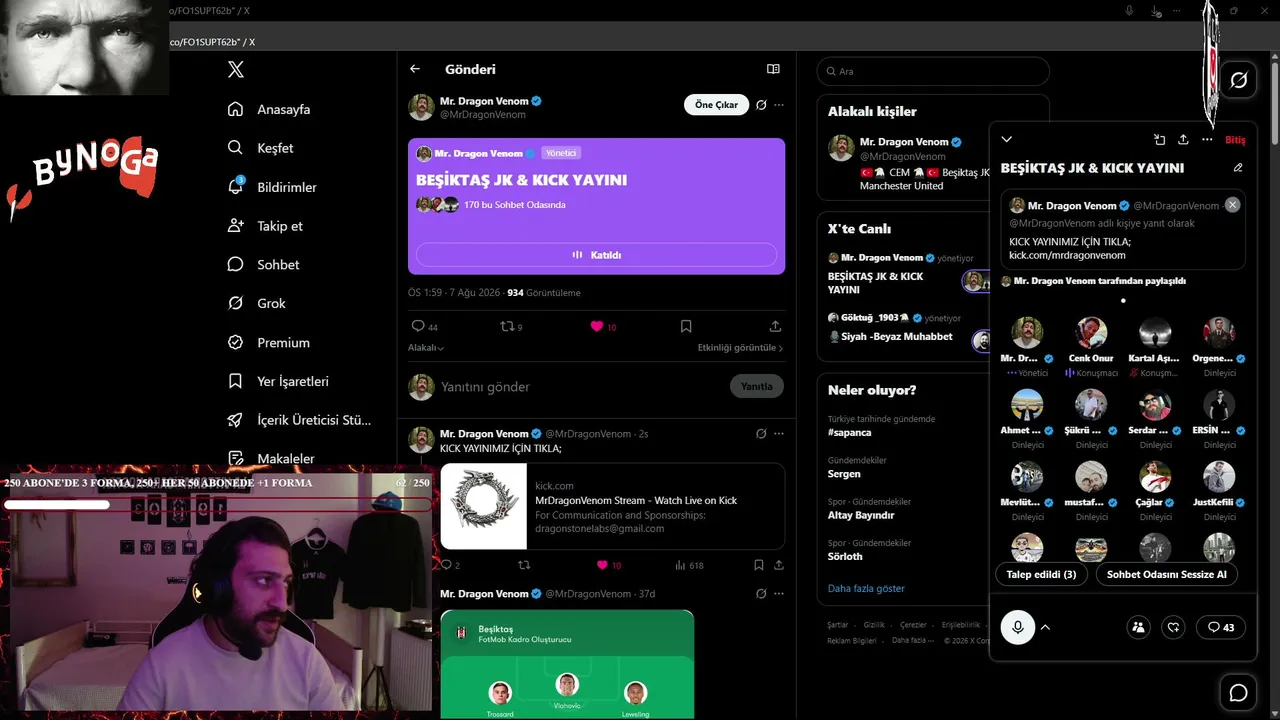This screenshot has width=1280, height=720.
Task: Go back using the arrow beside Gönderi
Action: point(415,69)
